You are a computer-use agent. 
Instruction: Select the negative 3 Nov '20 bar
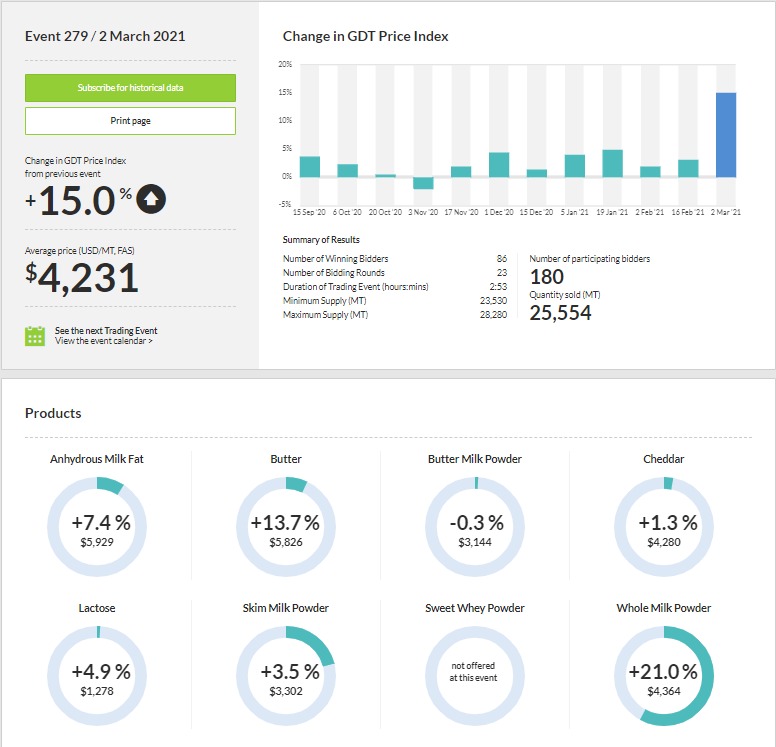tap(423, 183)
